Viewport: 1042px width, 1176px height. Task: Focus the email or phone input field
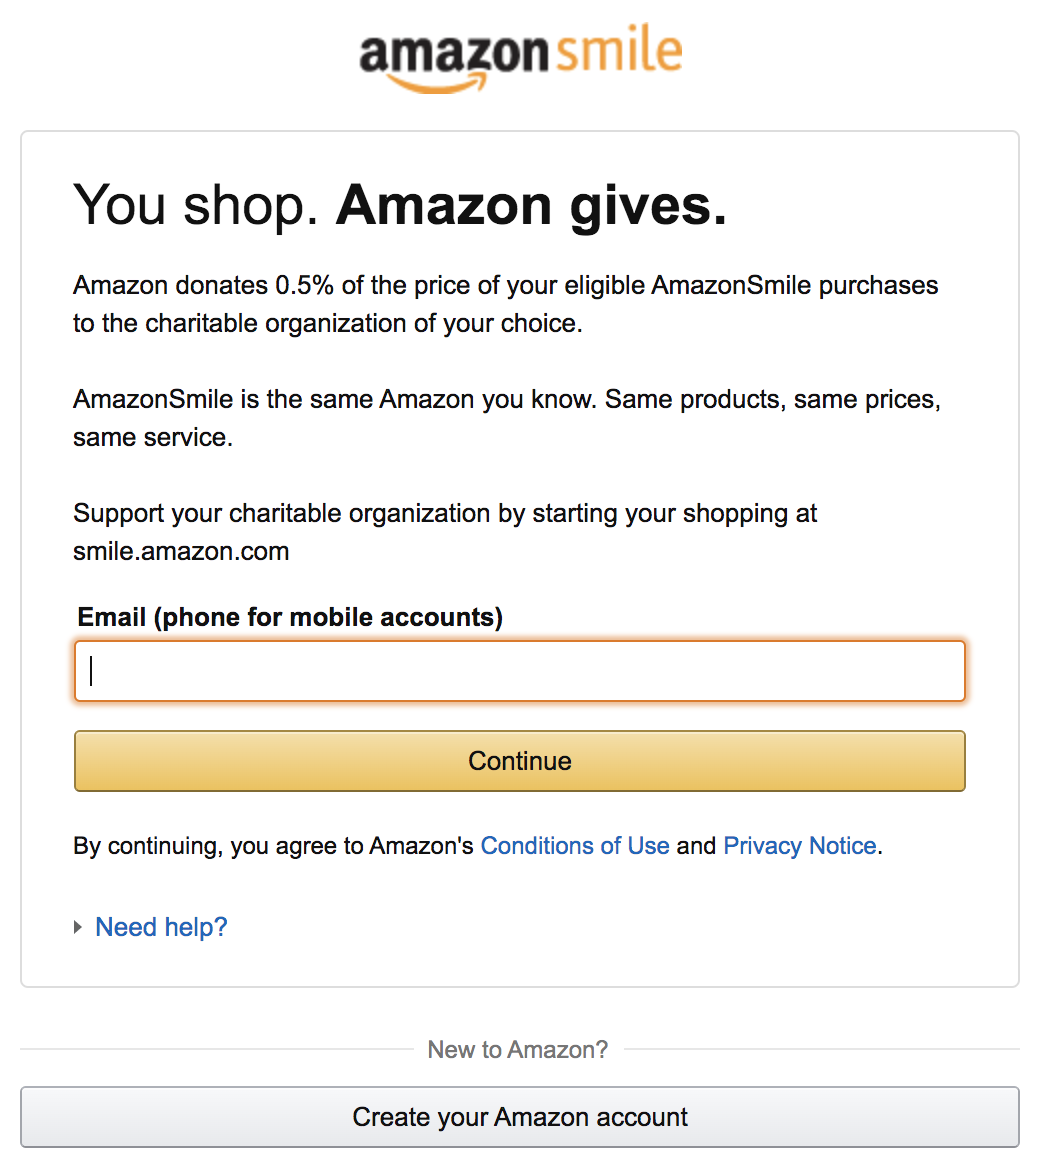520,671
